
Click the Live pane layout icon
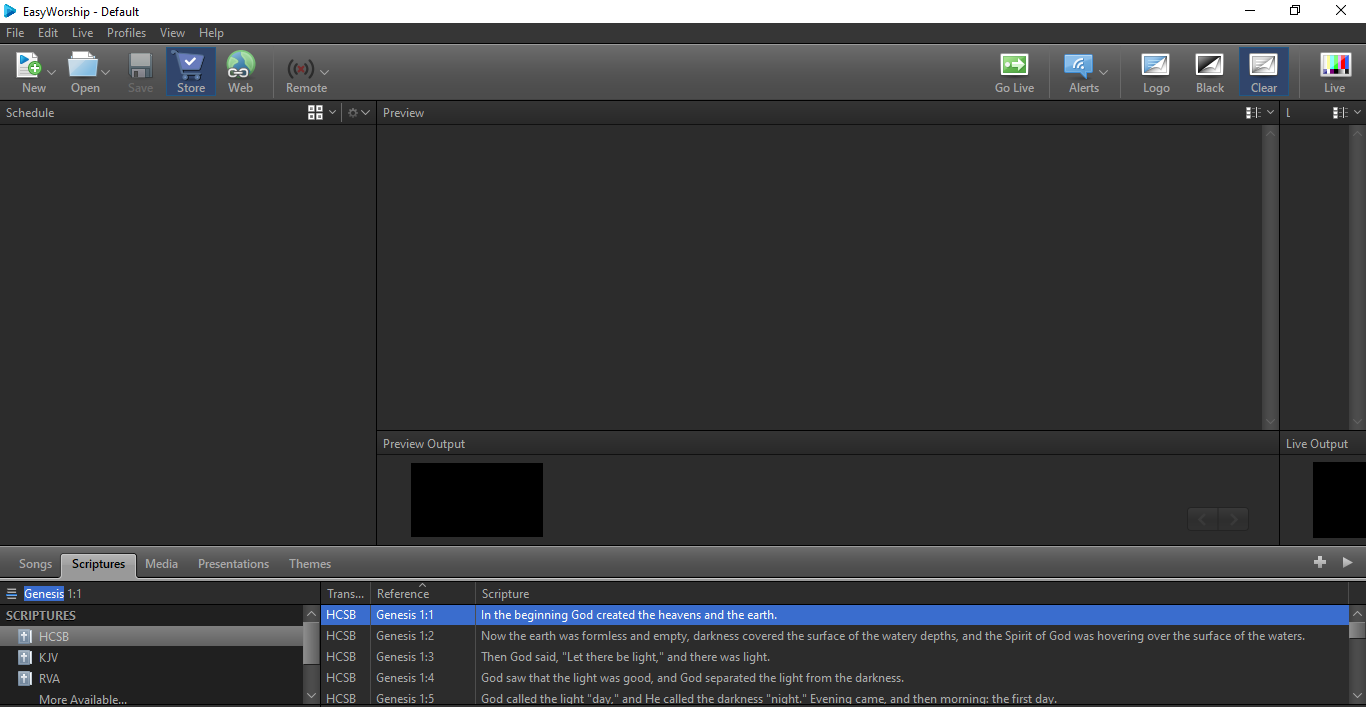(x=1340, y=113)
